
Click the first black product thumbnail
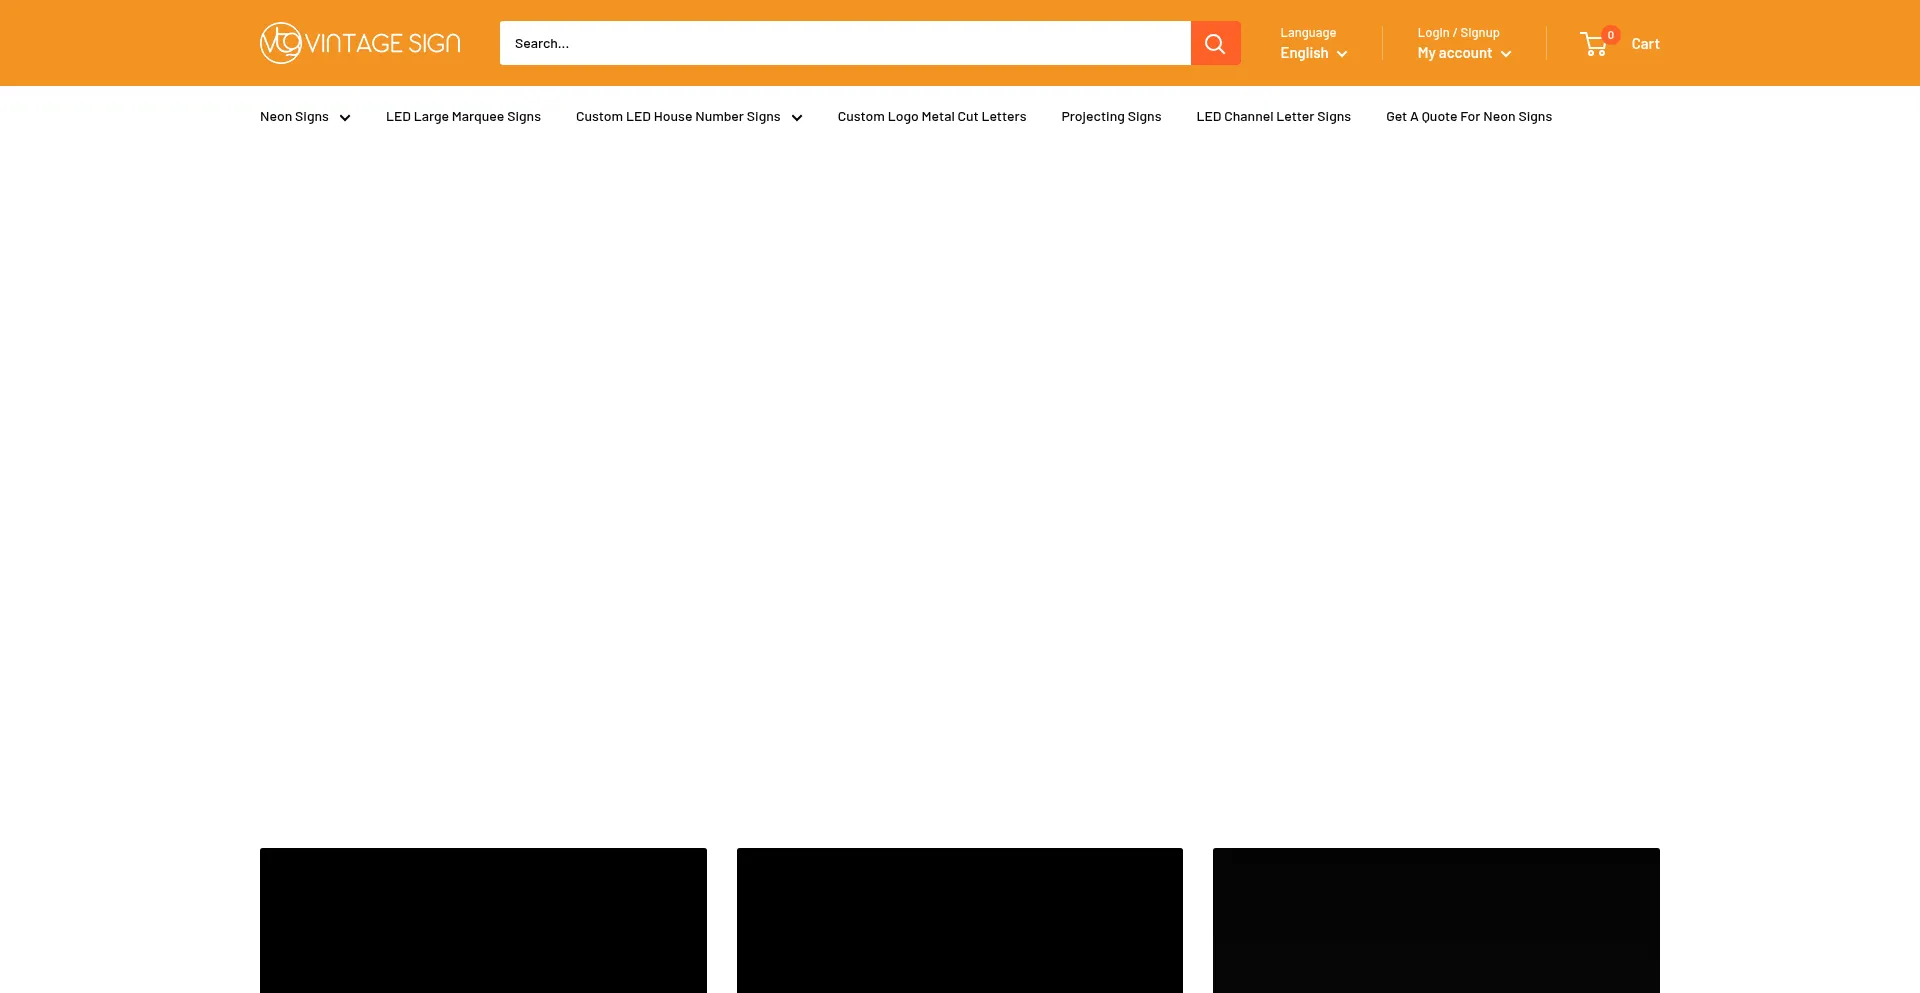483,920
